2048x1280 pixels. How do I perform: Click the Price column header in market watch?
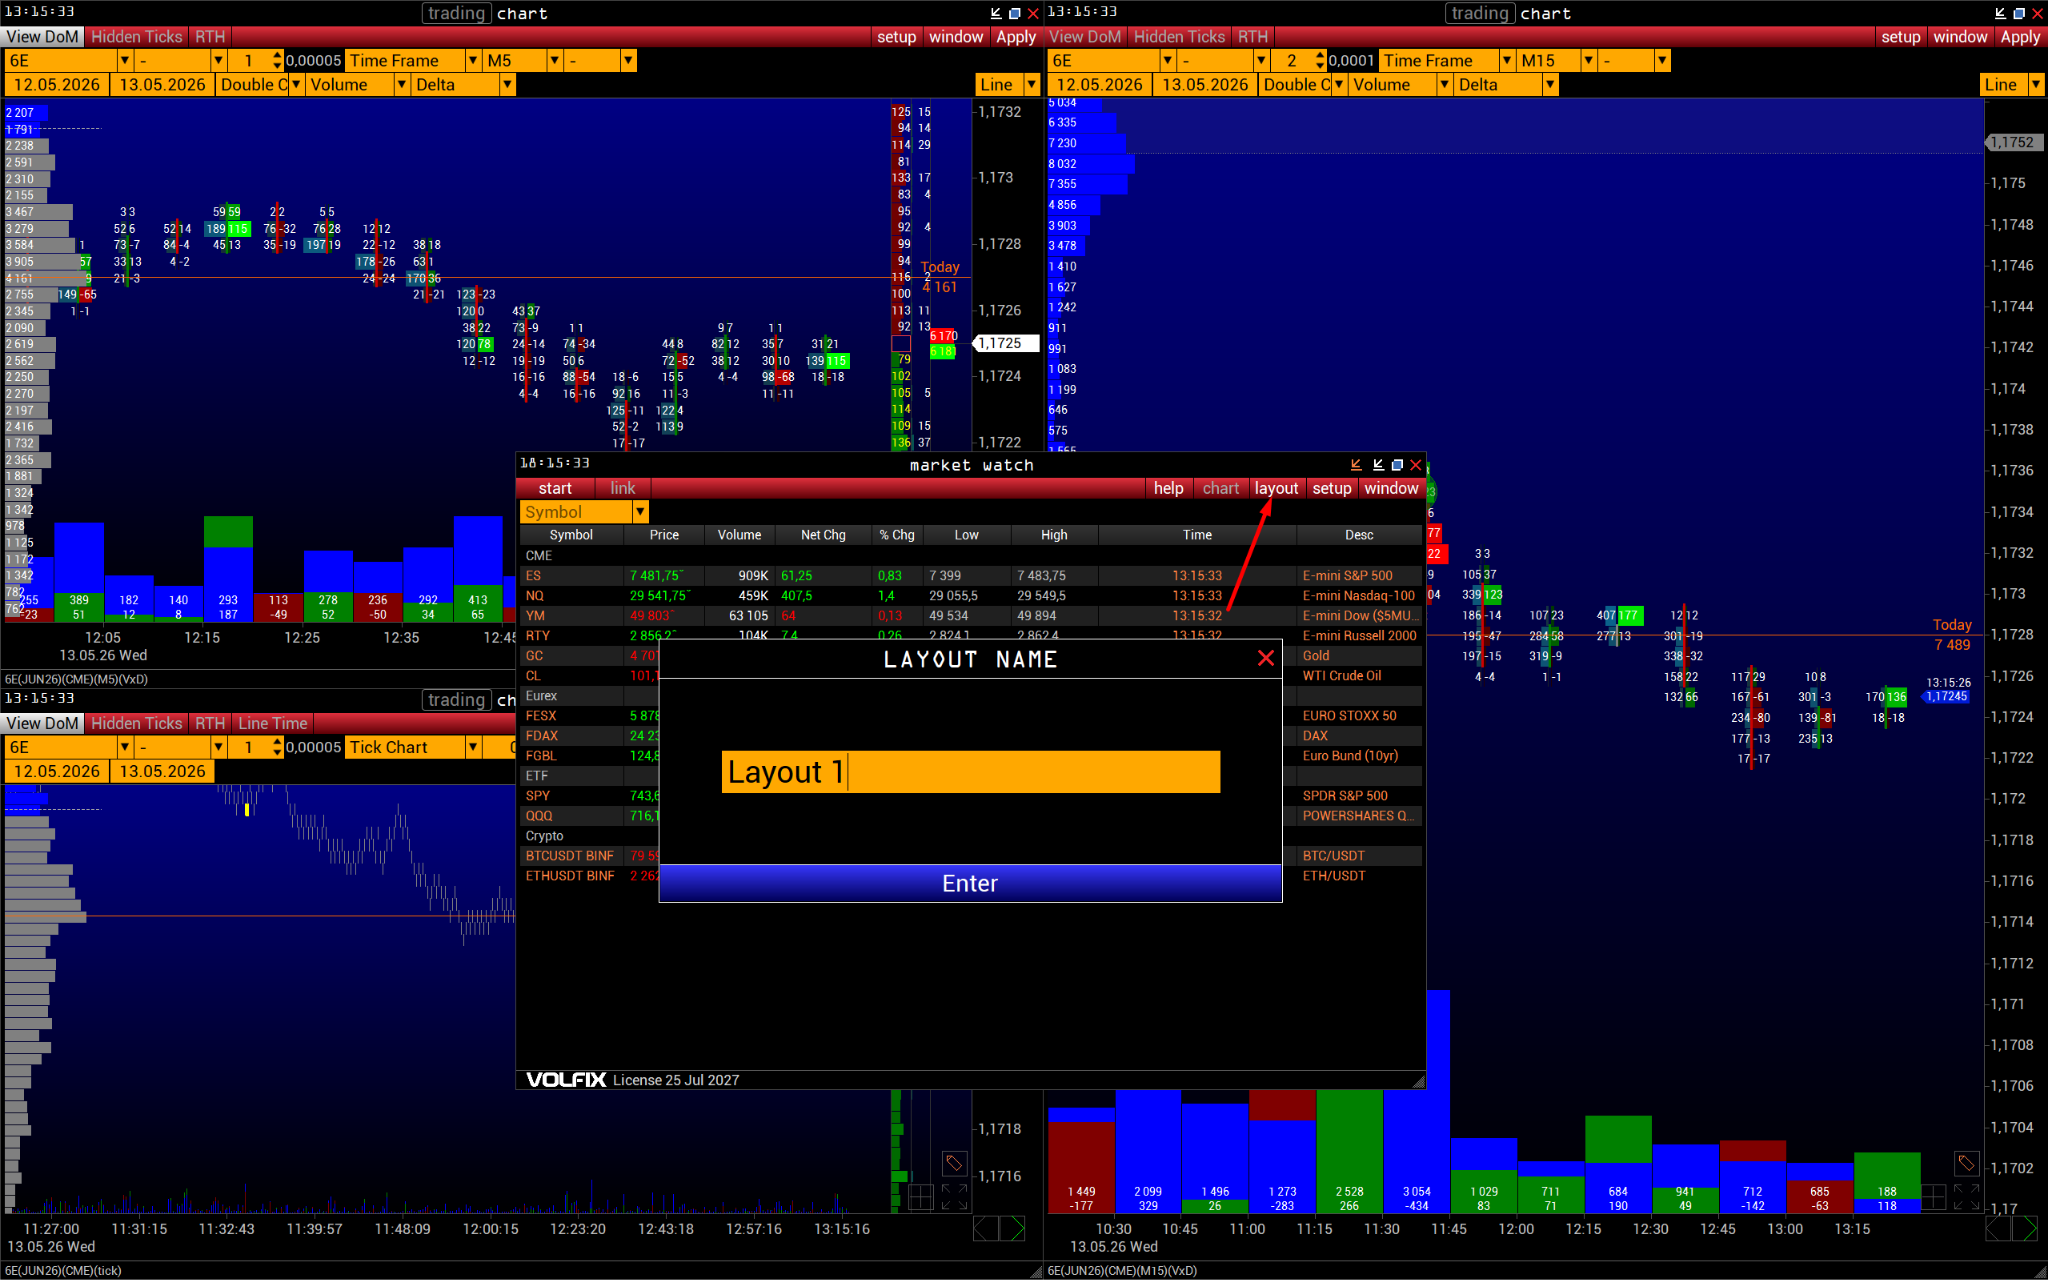click(x=664, y=535)
